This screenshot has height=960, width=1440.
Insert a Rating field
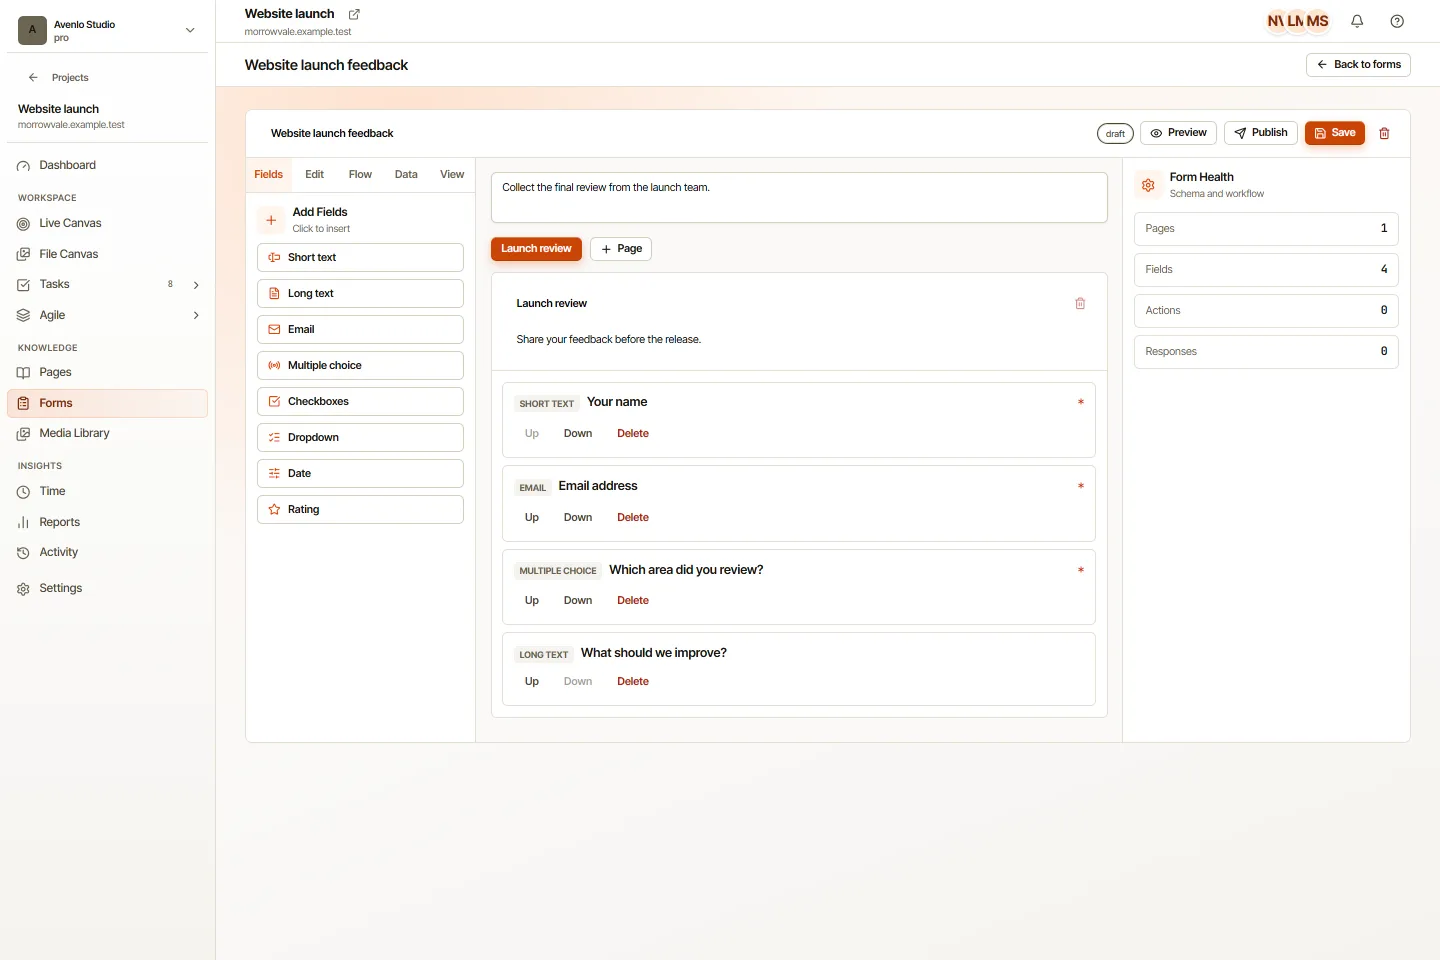point(360,509)
